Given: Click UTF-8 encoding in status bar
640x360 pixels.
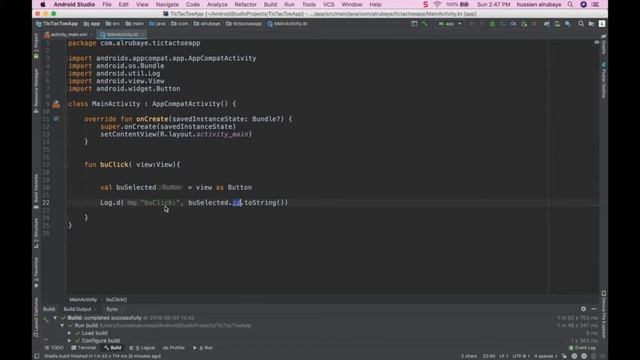Looking at the screenshot, I should tap(520, 356).
